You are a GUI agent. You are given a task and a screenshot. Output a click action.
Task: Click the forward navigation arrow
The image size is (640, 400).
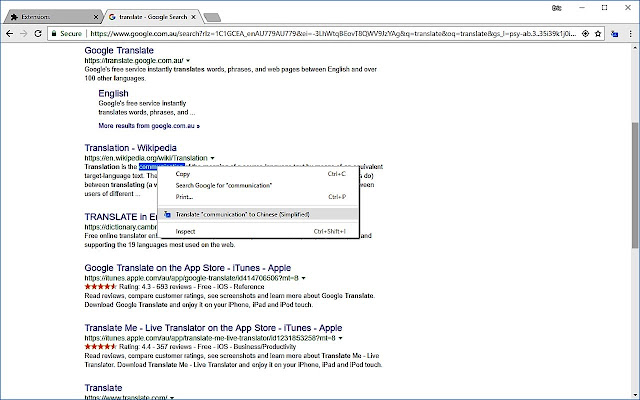click(24, 34)
